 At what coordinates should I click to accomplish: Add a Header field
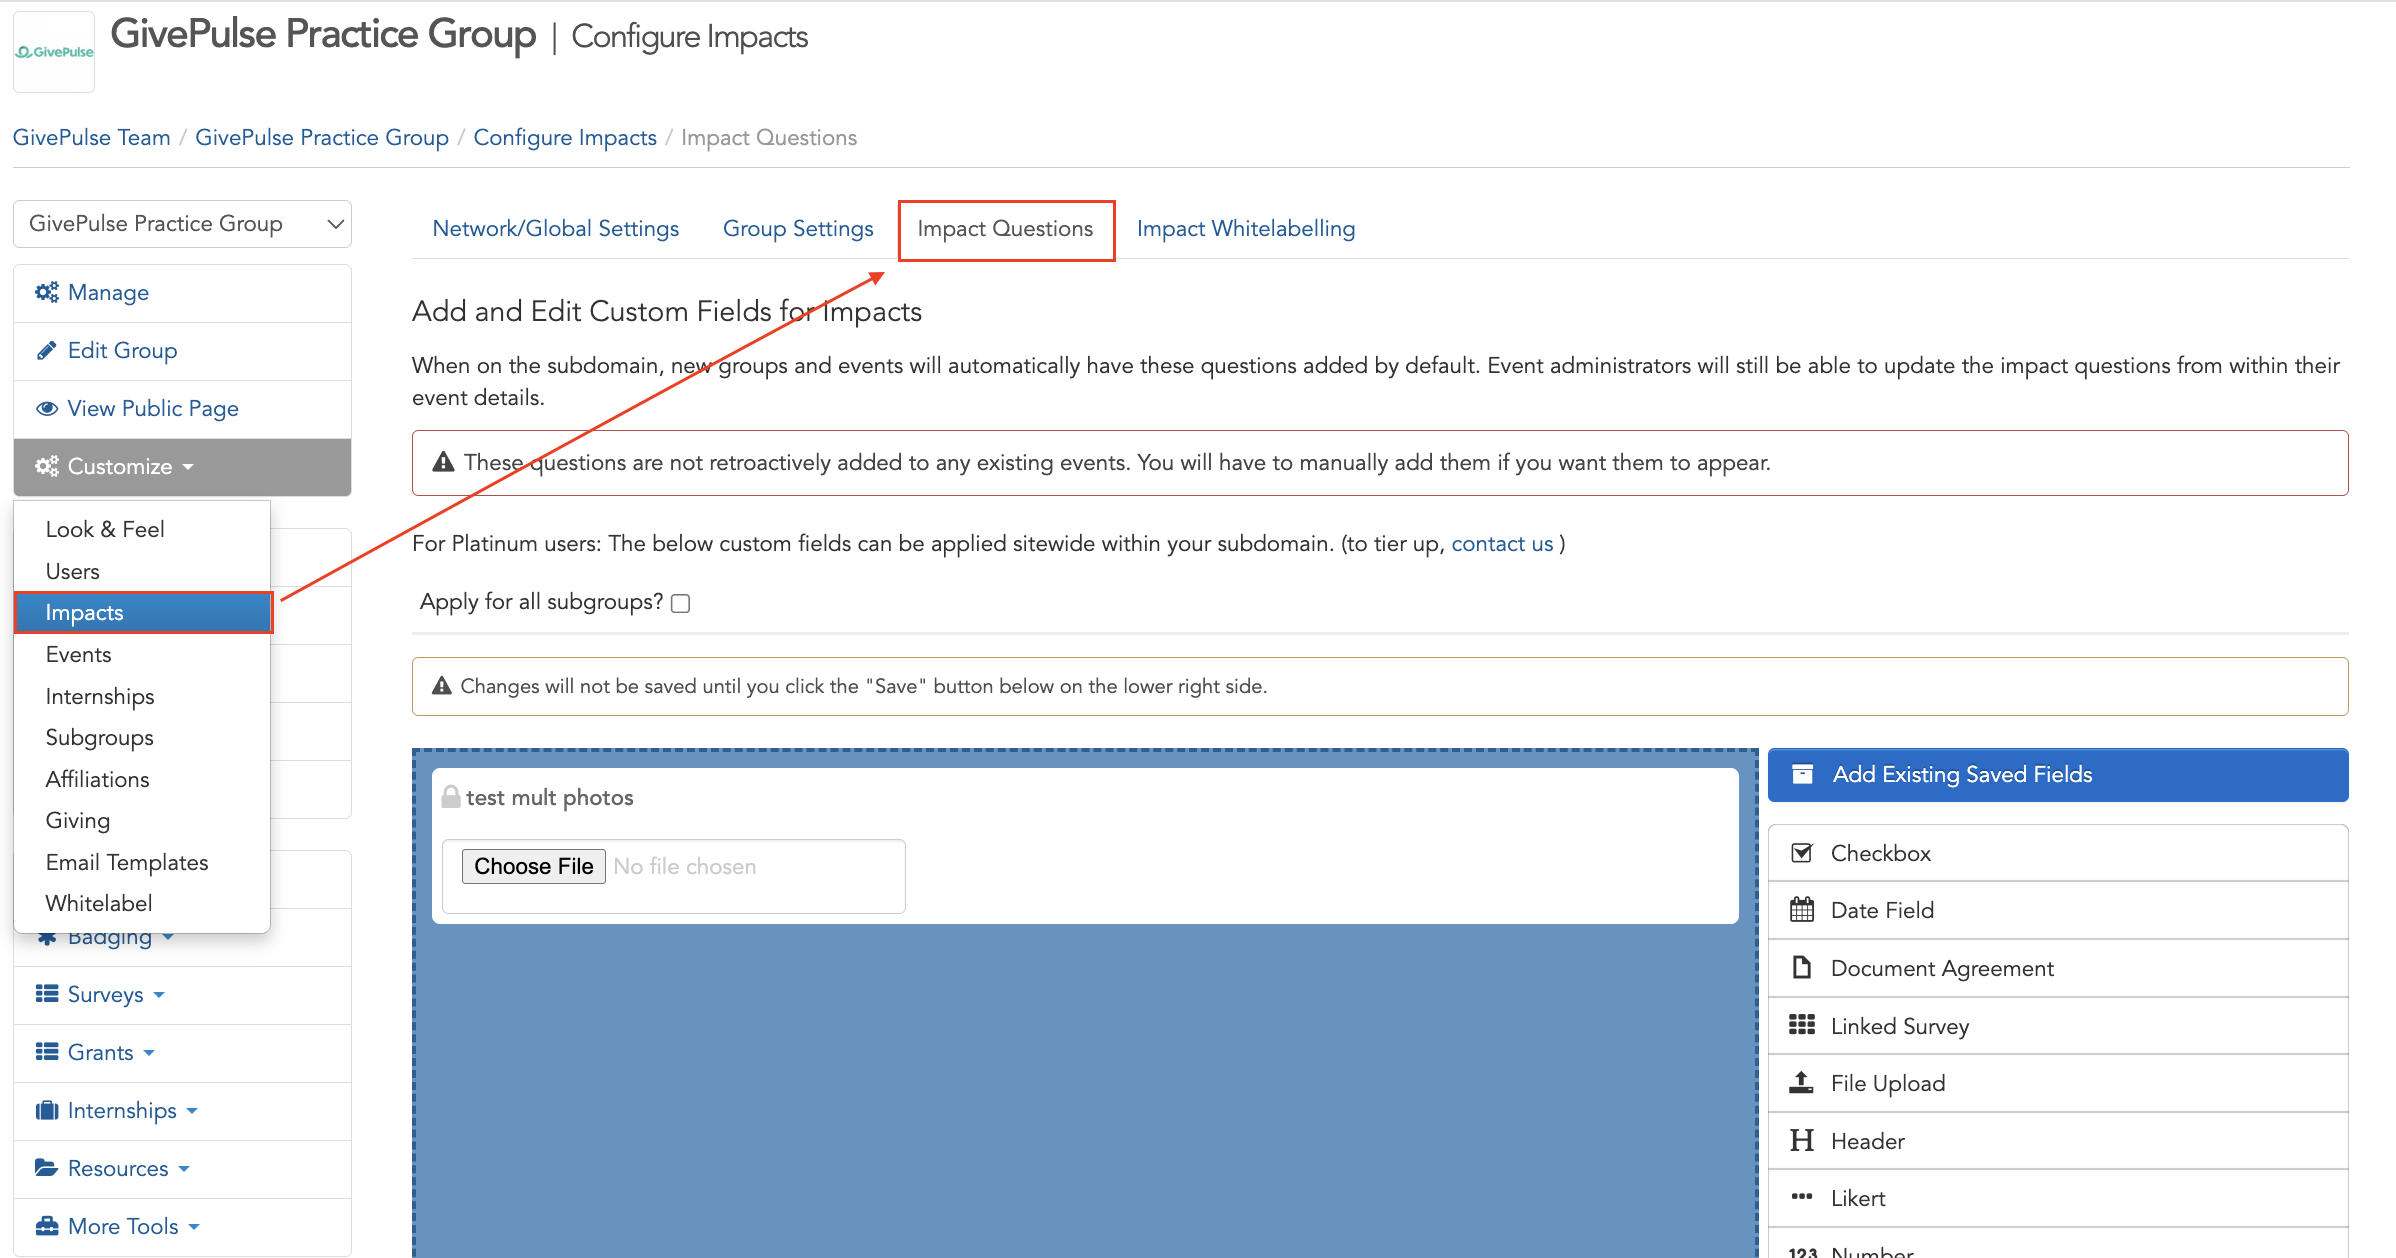(x=2058, y=1141)
